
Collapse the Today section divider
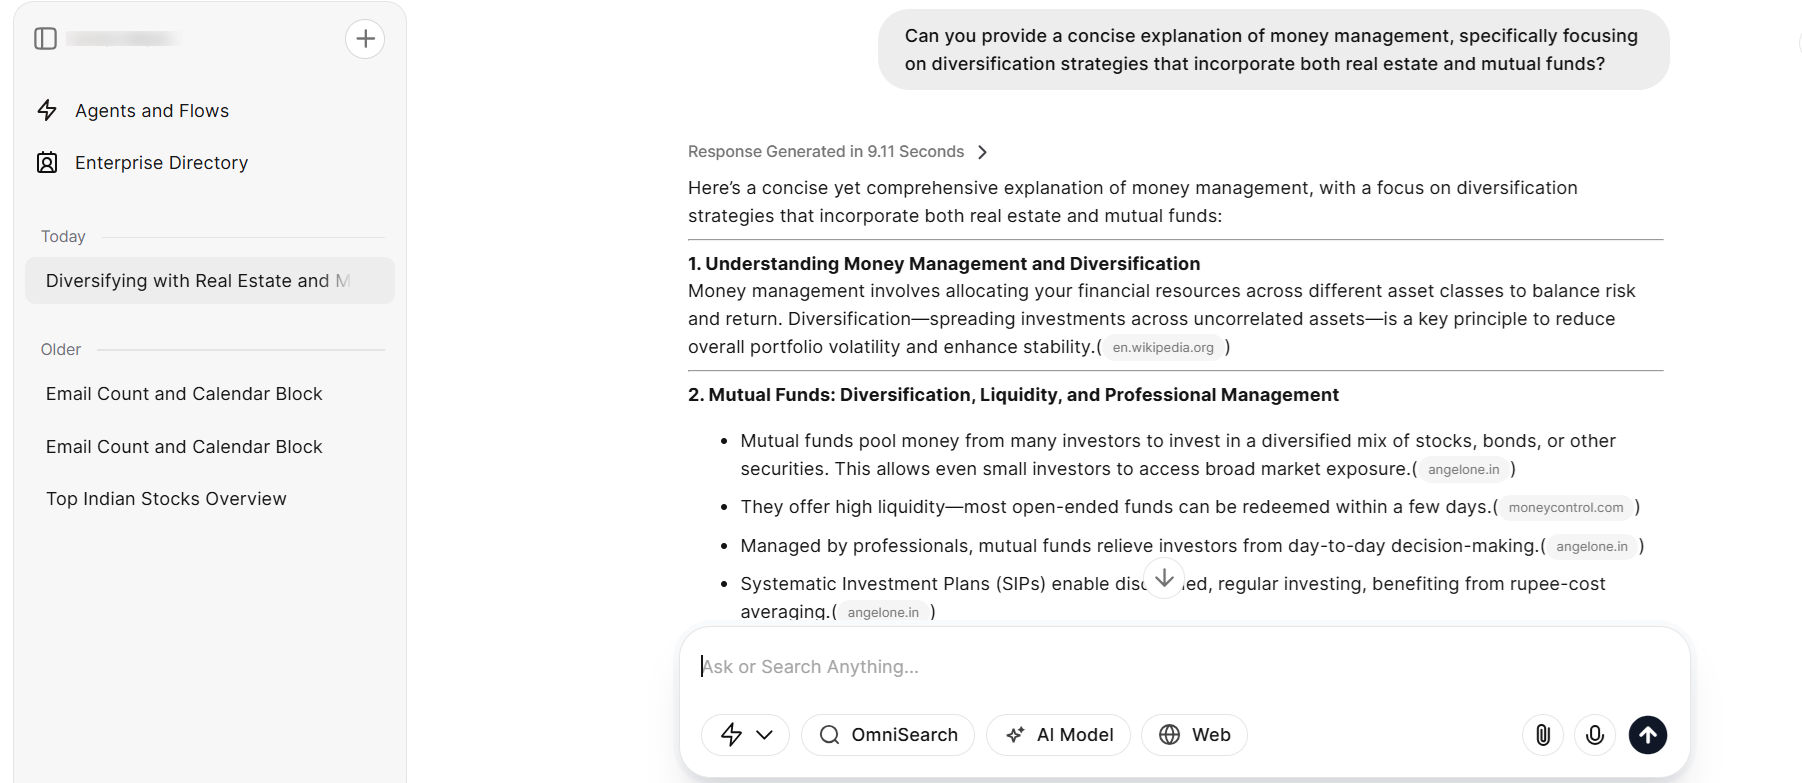pos(63,236)
